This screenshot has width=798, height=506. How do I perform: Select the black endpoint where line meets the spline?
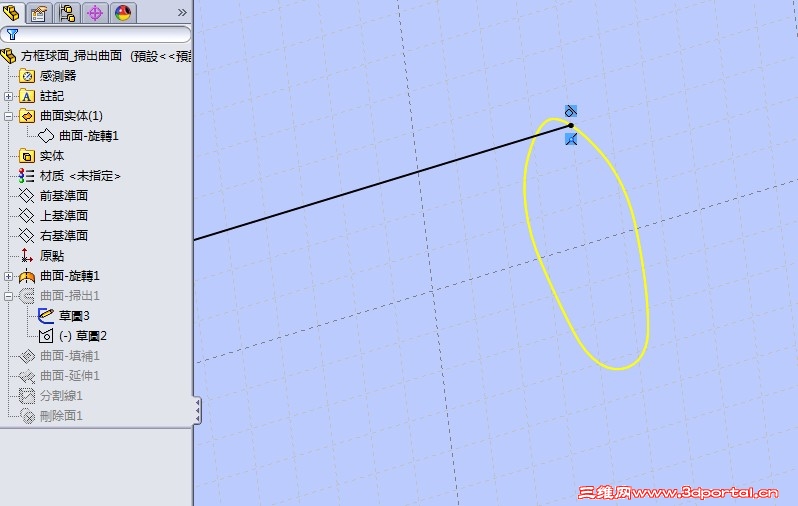coord(571,125)
